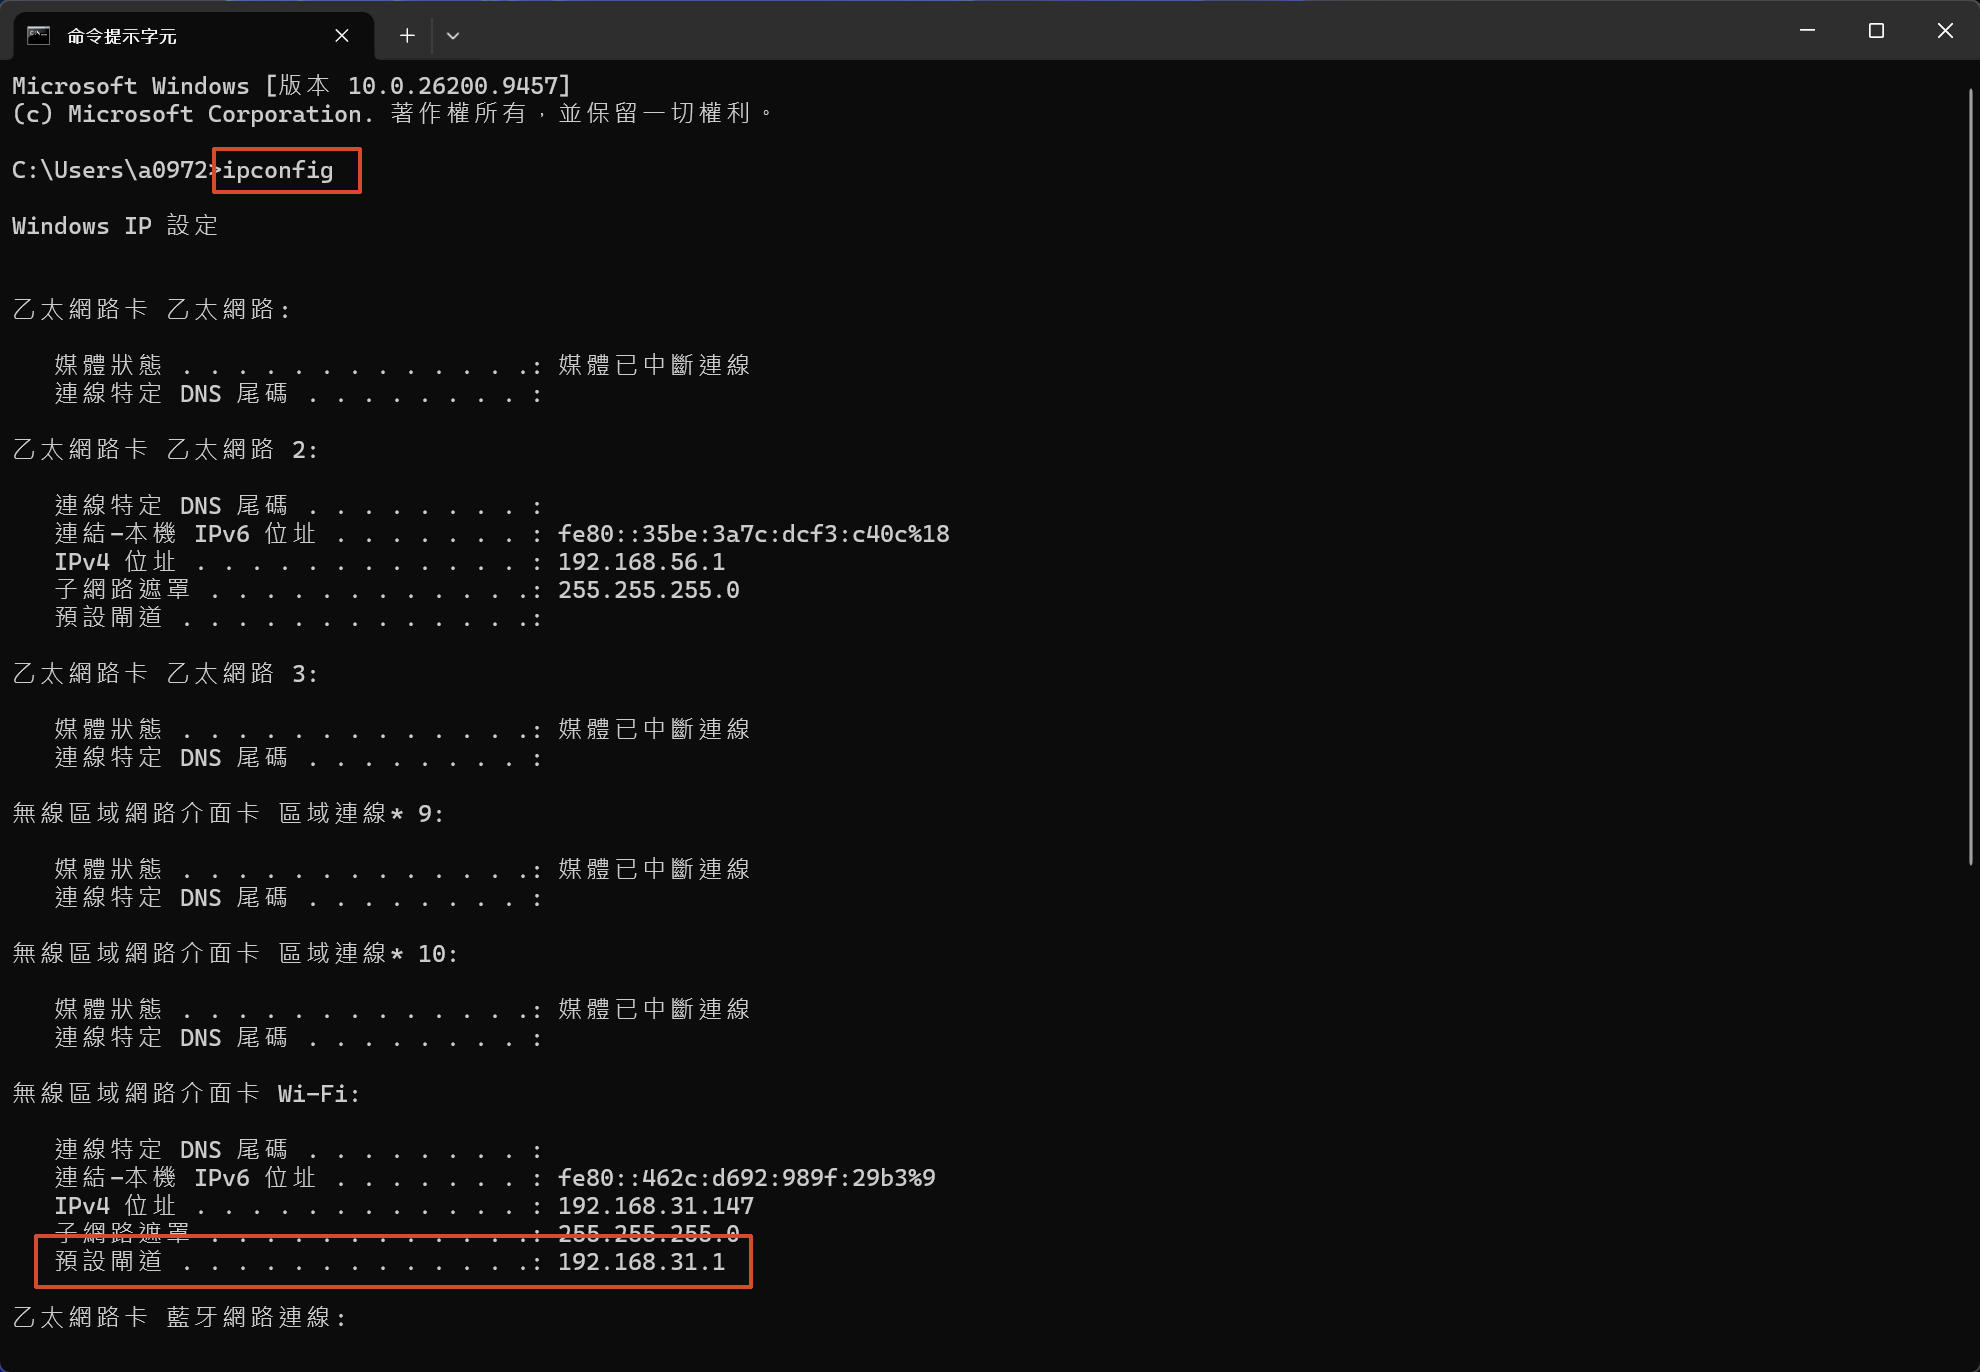Click the typed ipconfig command

[278, 171]
